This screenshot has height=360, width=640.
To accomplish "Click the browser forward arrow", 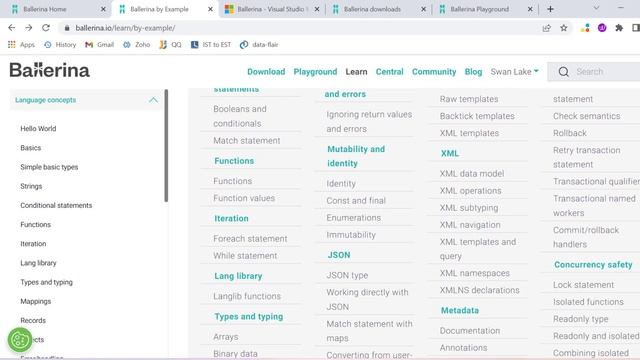I will [29, 28].
